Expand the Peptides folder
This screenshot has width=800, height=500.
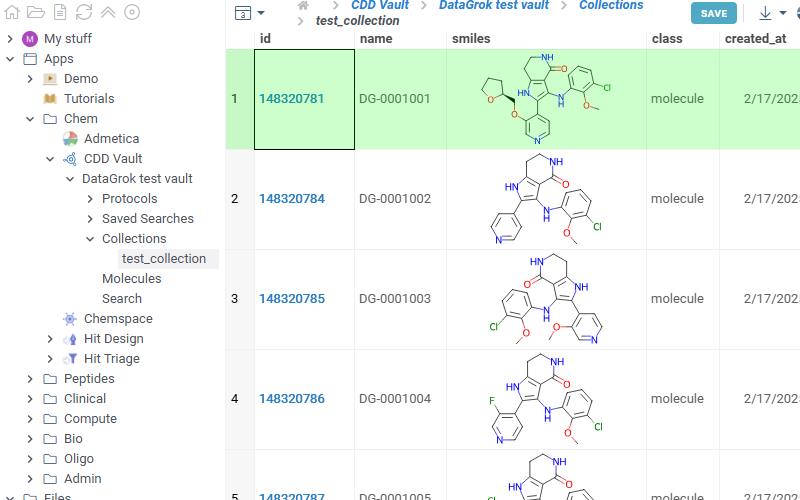coord(30,379)
